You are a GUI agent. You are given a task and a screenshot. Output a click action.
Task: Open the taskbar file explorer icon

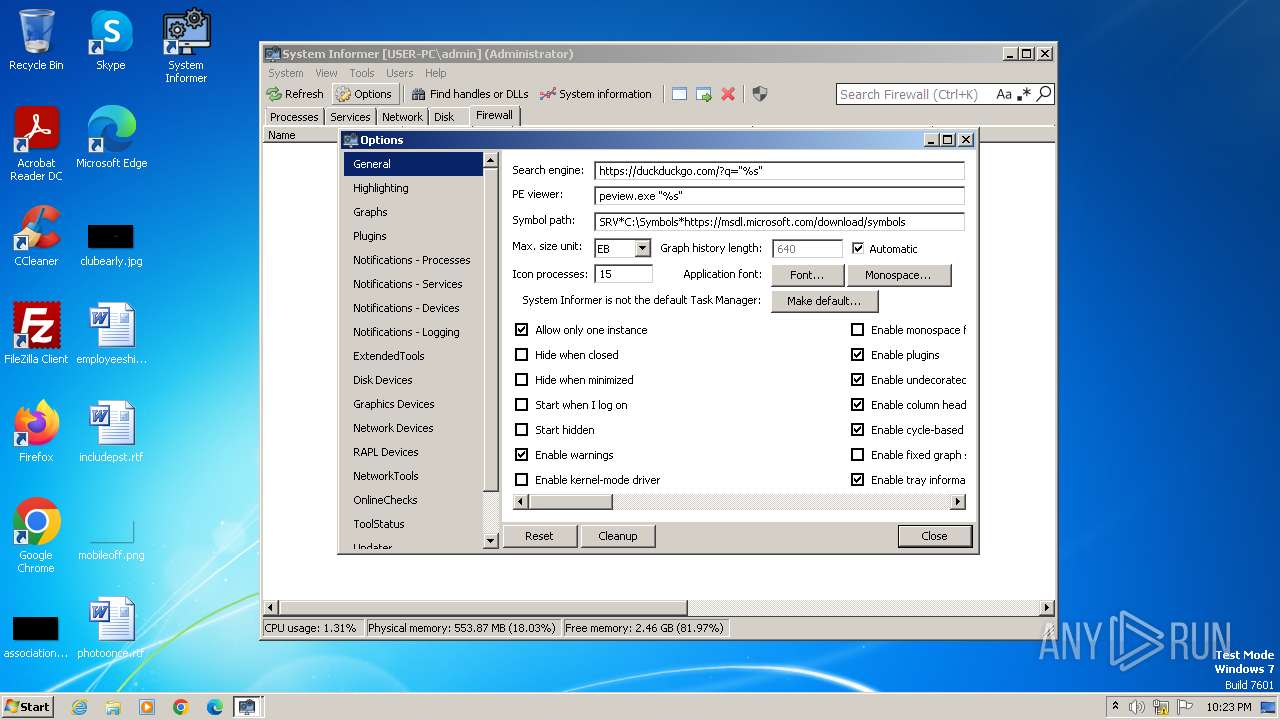(113, 707)
